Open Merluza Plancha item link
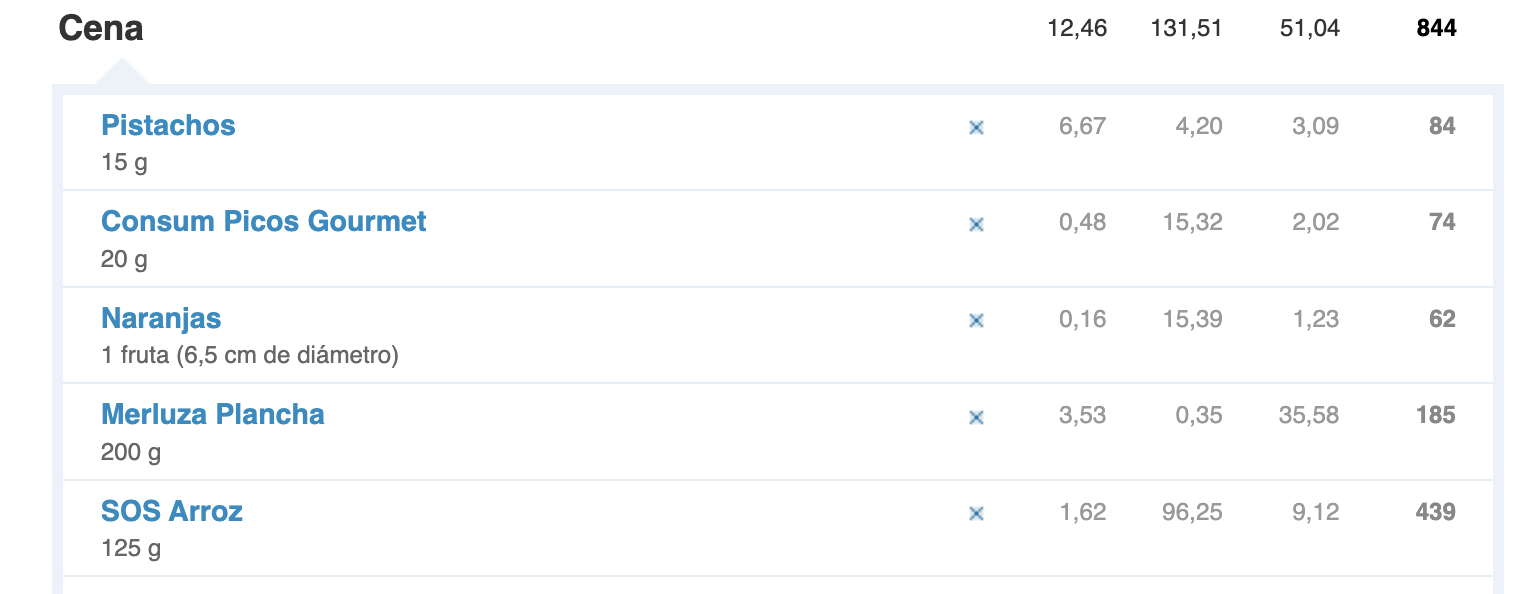The width and height of the screenshot is (1520, 594). coord(213,414)
